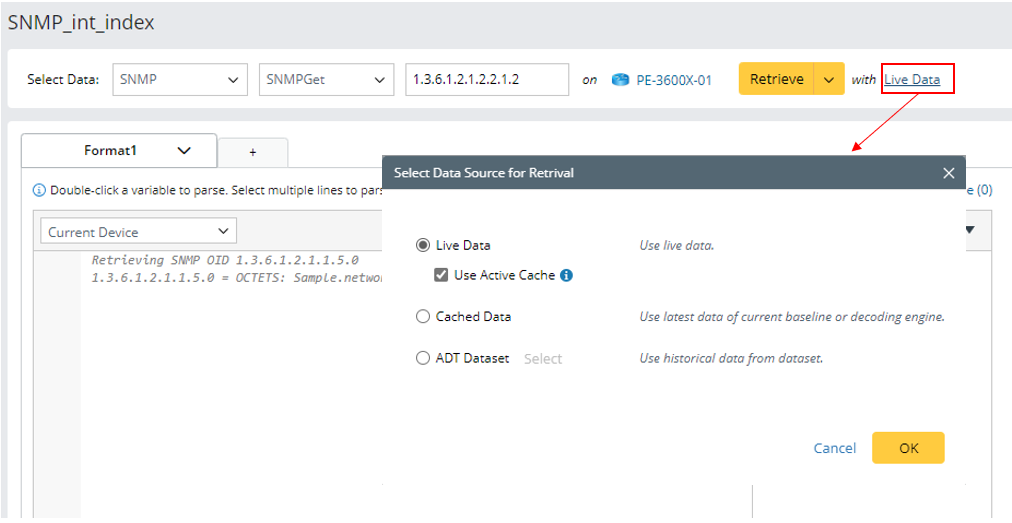Select the Cached Data radio option
This screenshot has width=1012, height=523.
423,317
